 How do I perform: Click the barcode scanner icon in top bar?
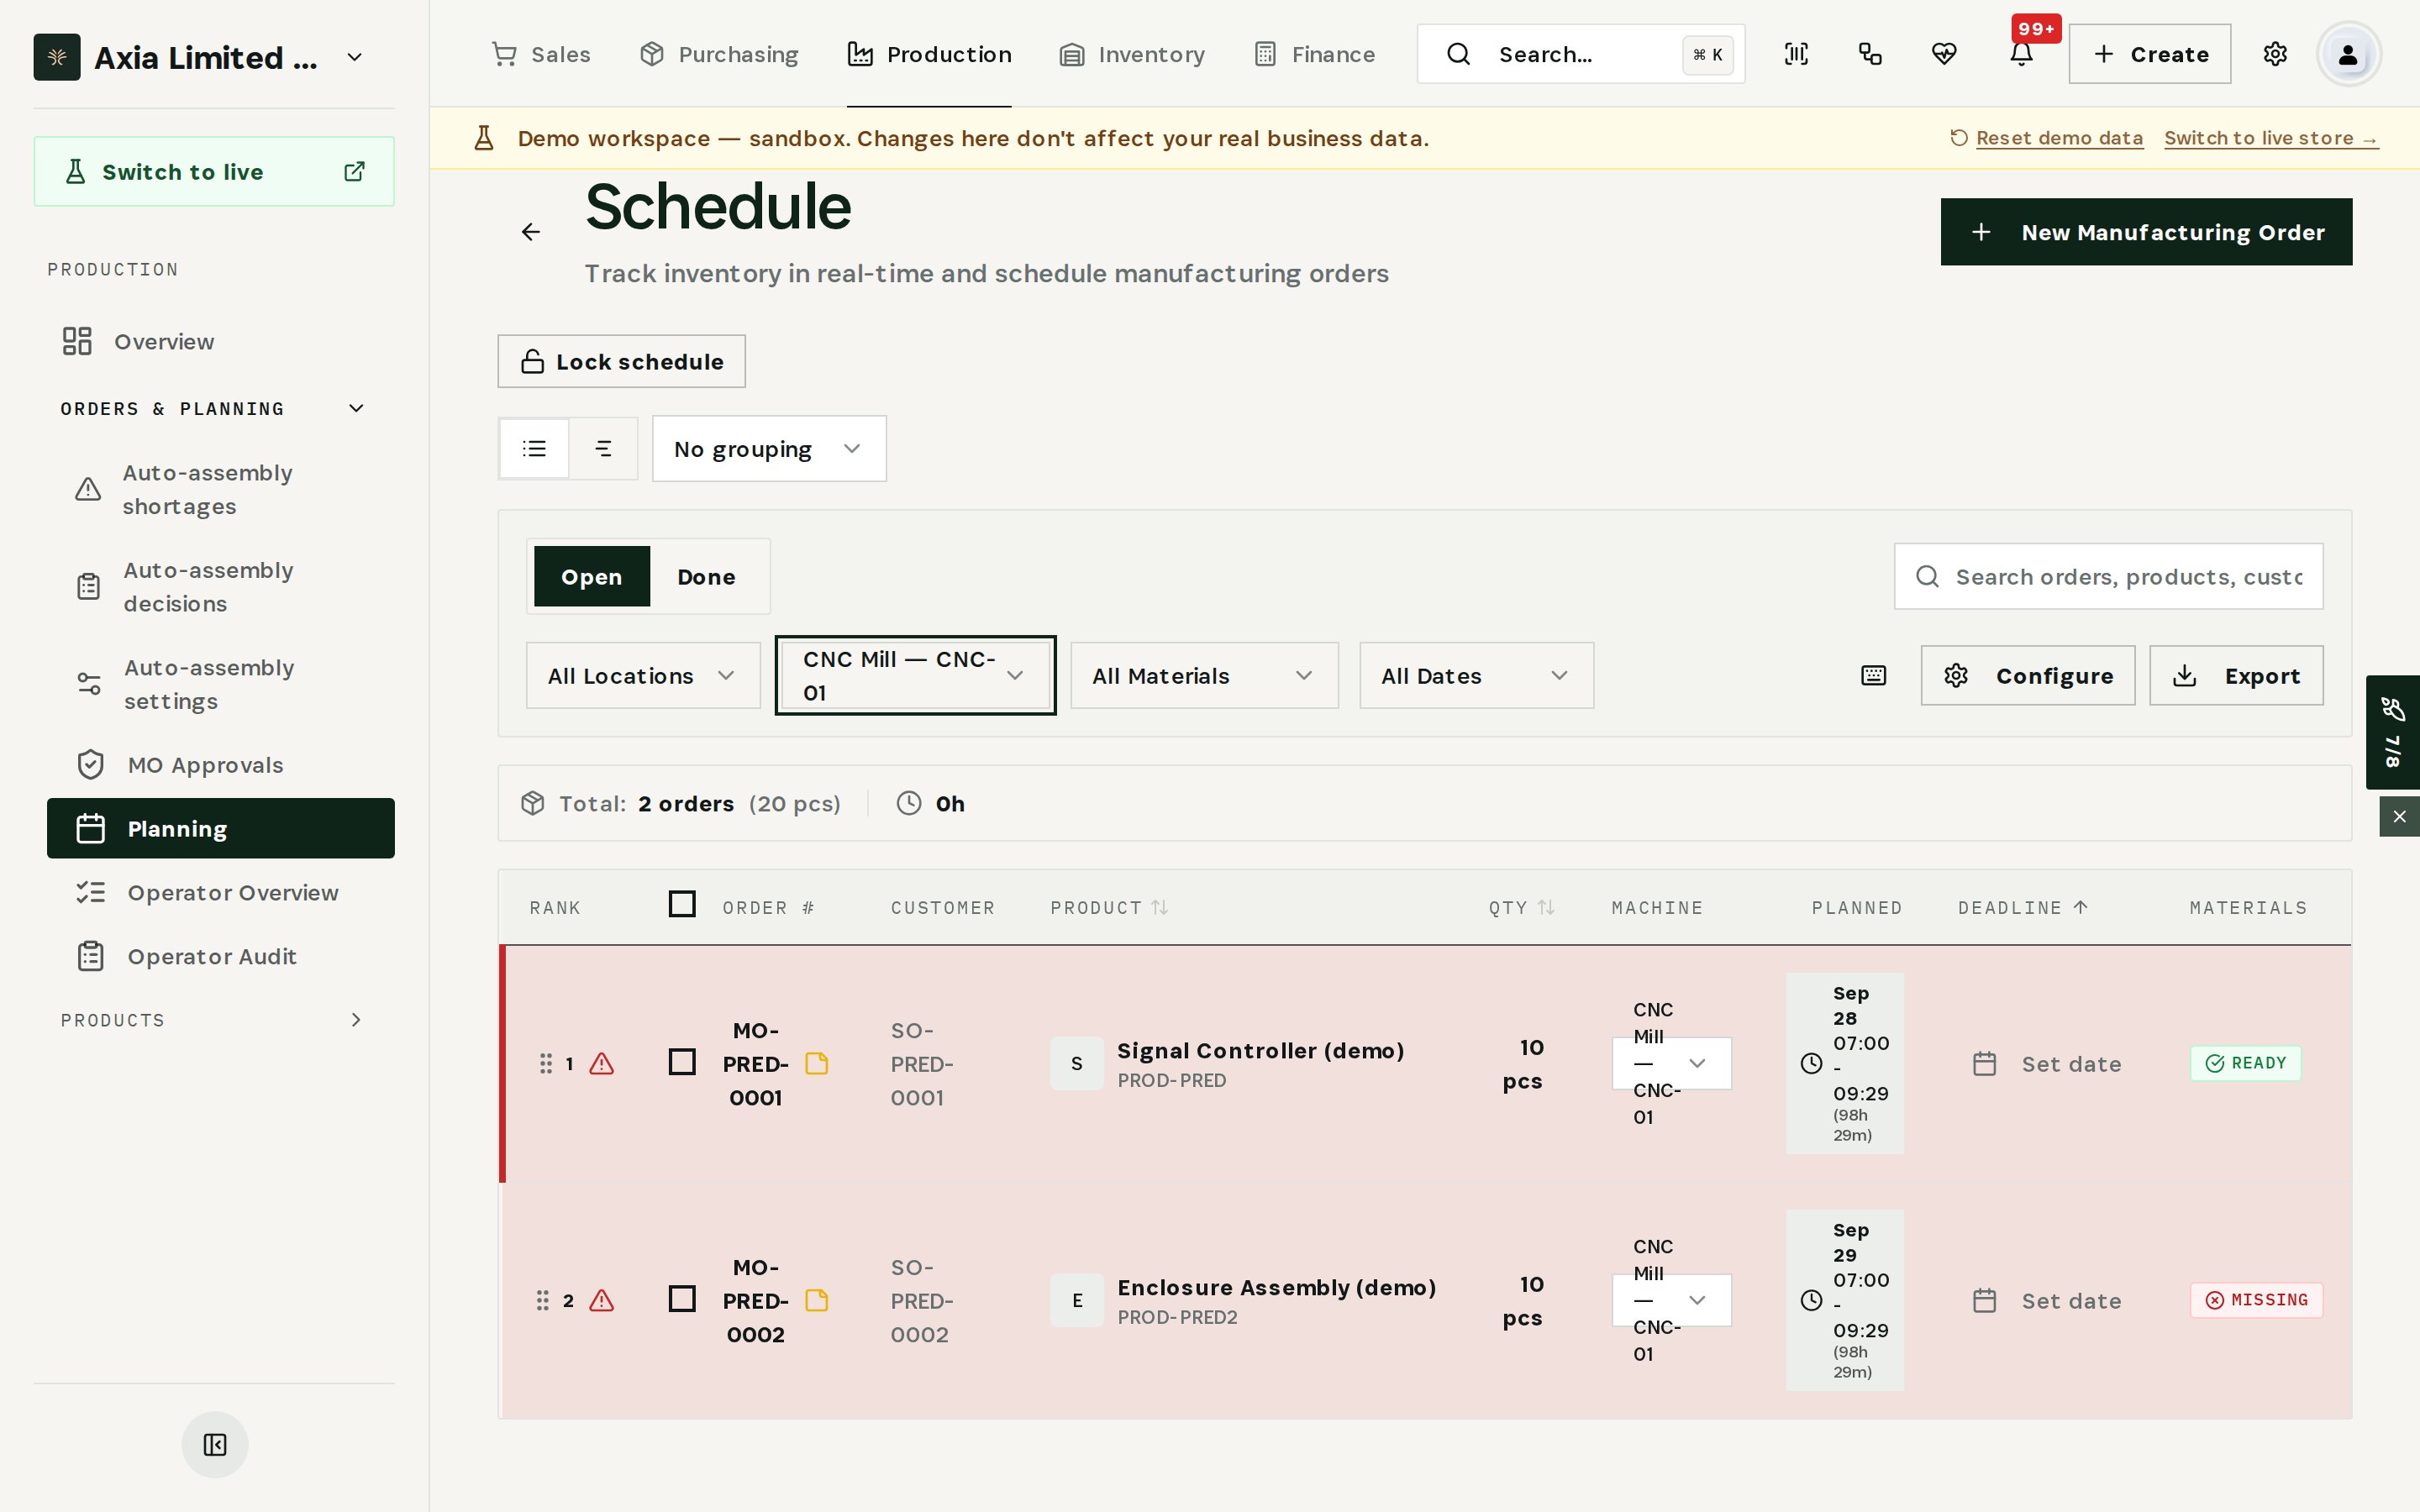1796,54
